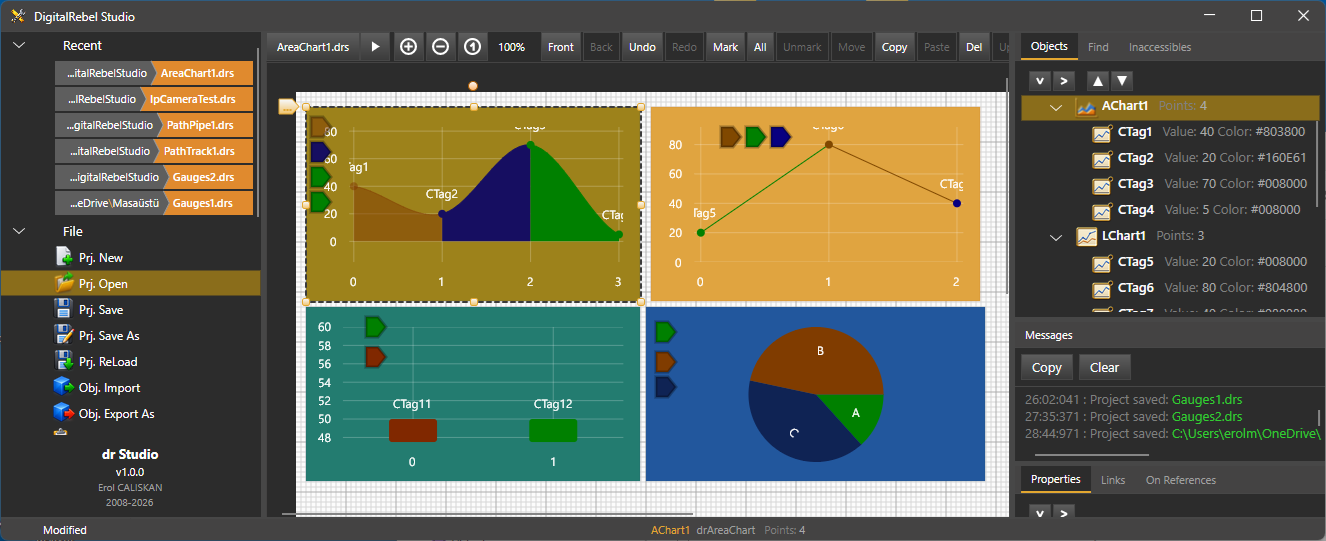This screenshot has width=1326, height=541.
Task: Click the yellow '...' tag handle beside area chart
Action: click(288, 107)
